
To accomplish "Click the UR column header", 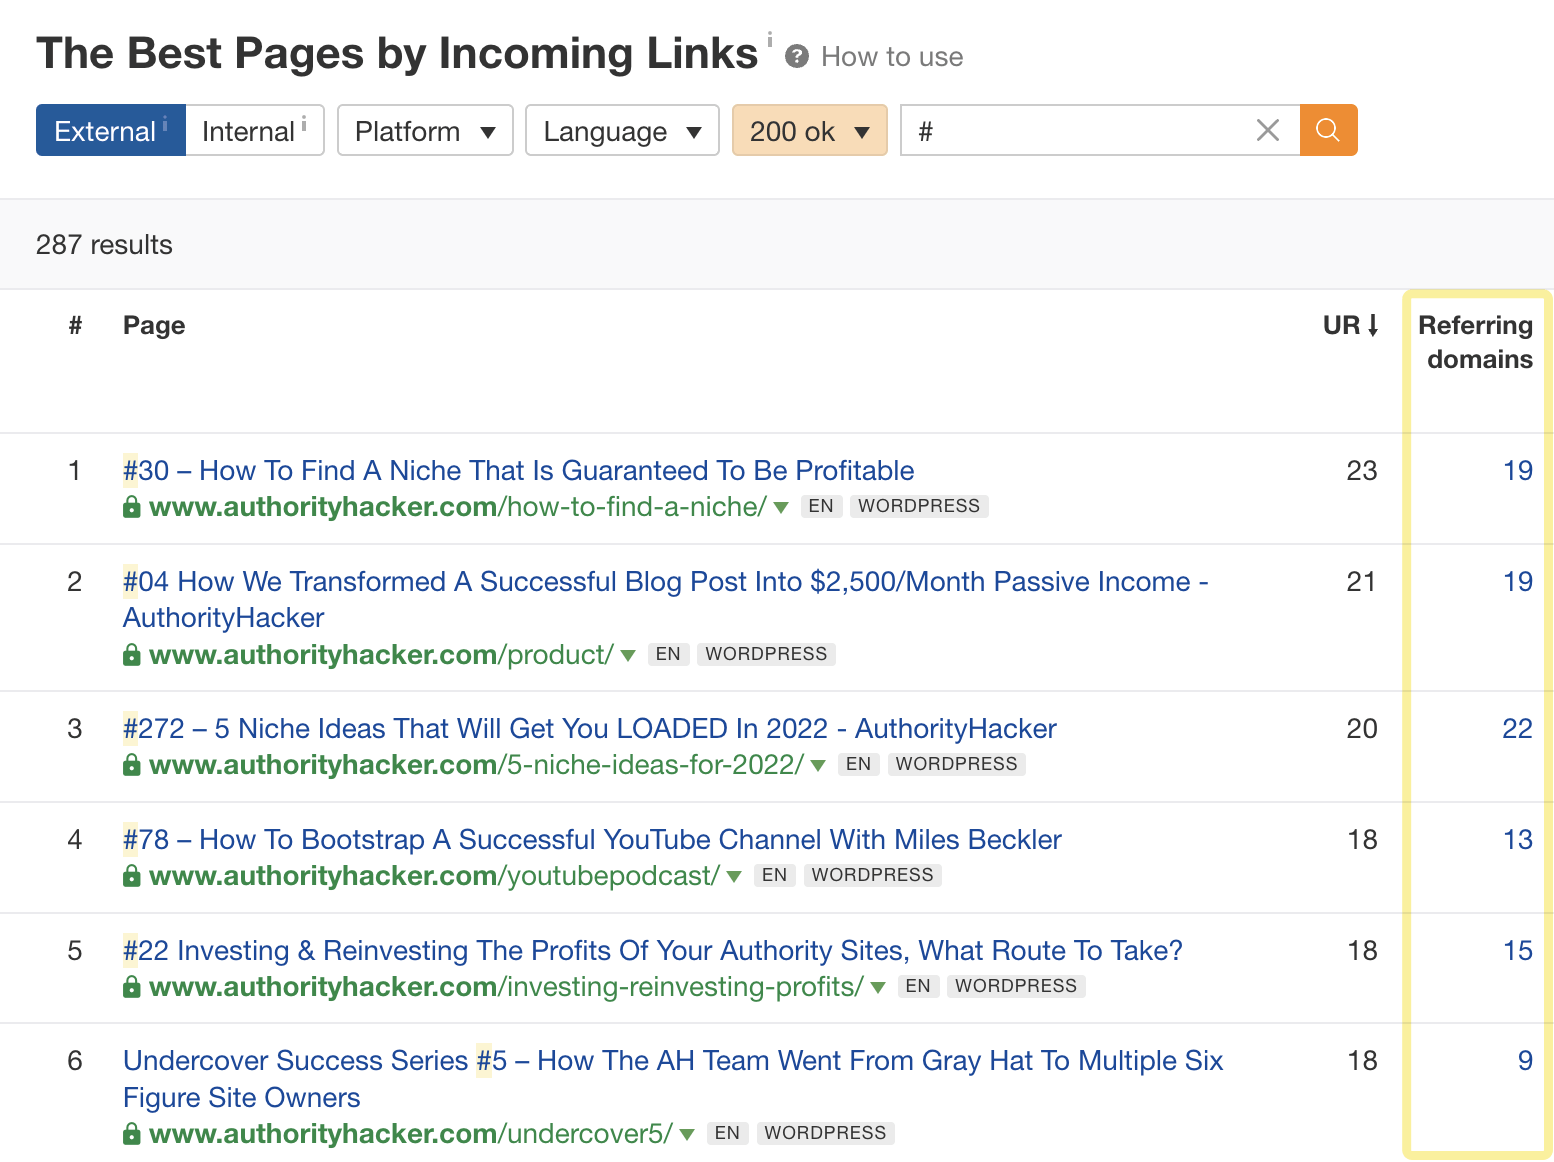I will (x=1341, y=325).
